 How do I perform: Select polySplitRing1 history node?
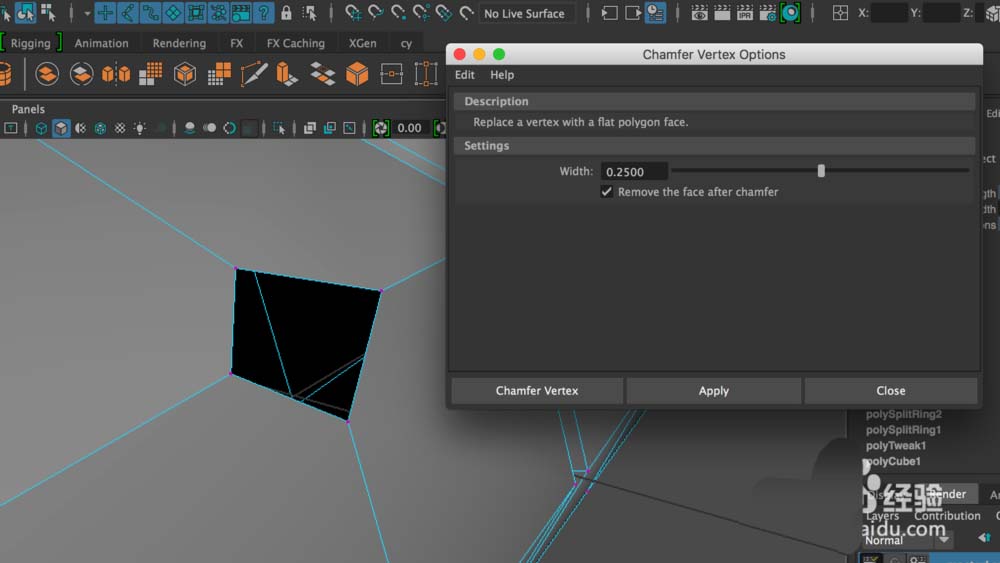pos(903,430)
